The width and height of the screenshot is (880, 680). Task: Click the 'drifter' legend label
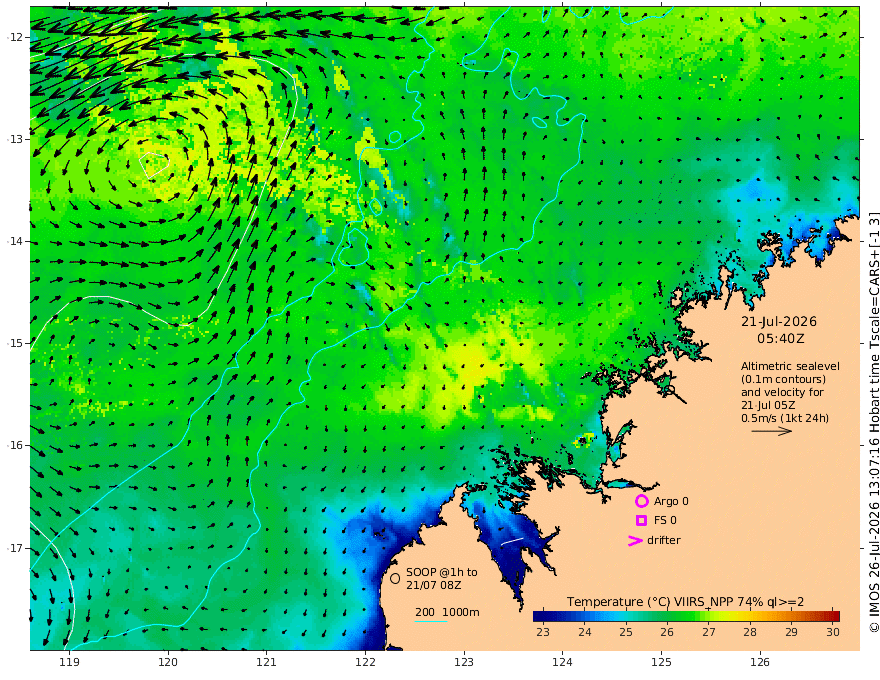(664, 540)
